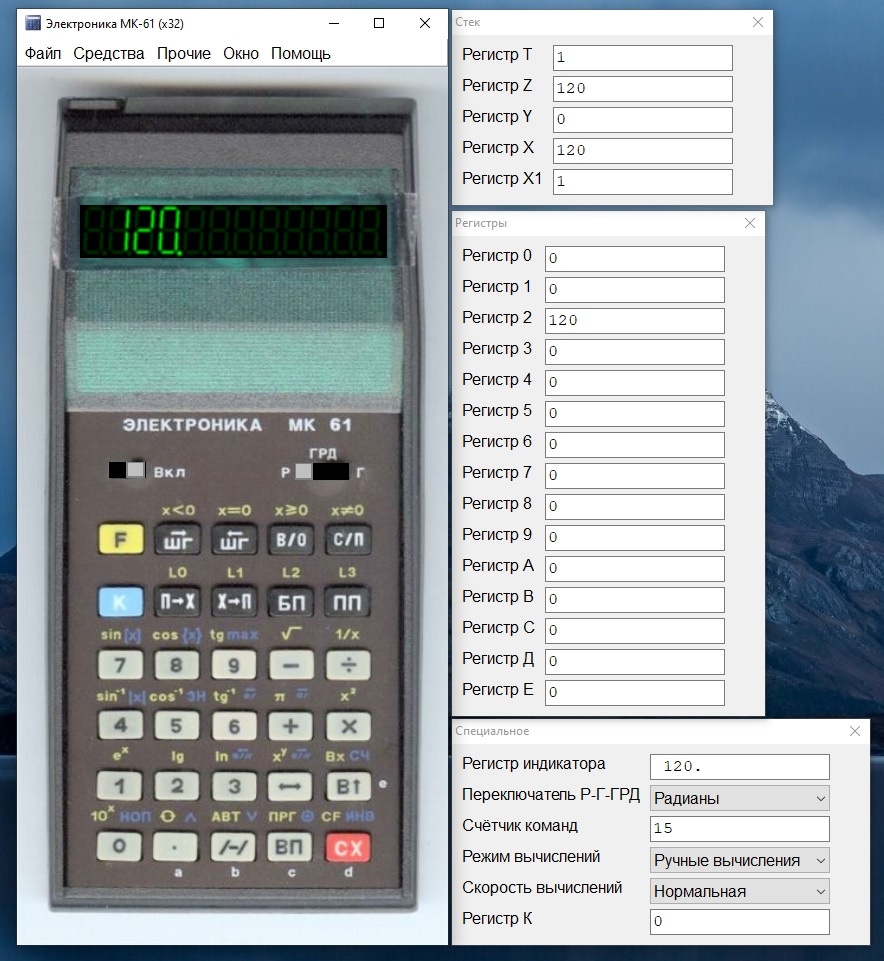The width and height of the screenshot is (884, 961).
Task: Click the Регистр 5 field
Action: coord(634,414)
